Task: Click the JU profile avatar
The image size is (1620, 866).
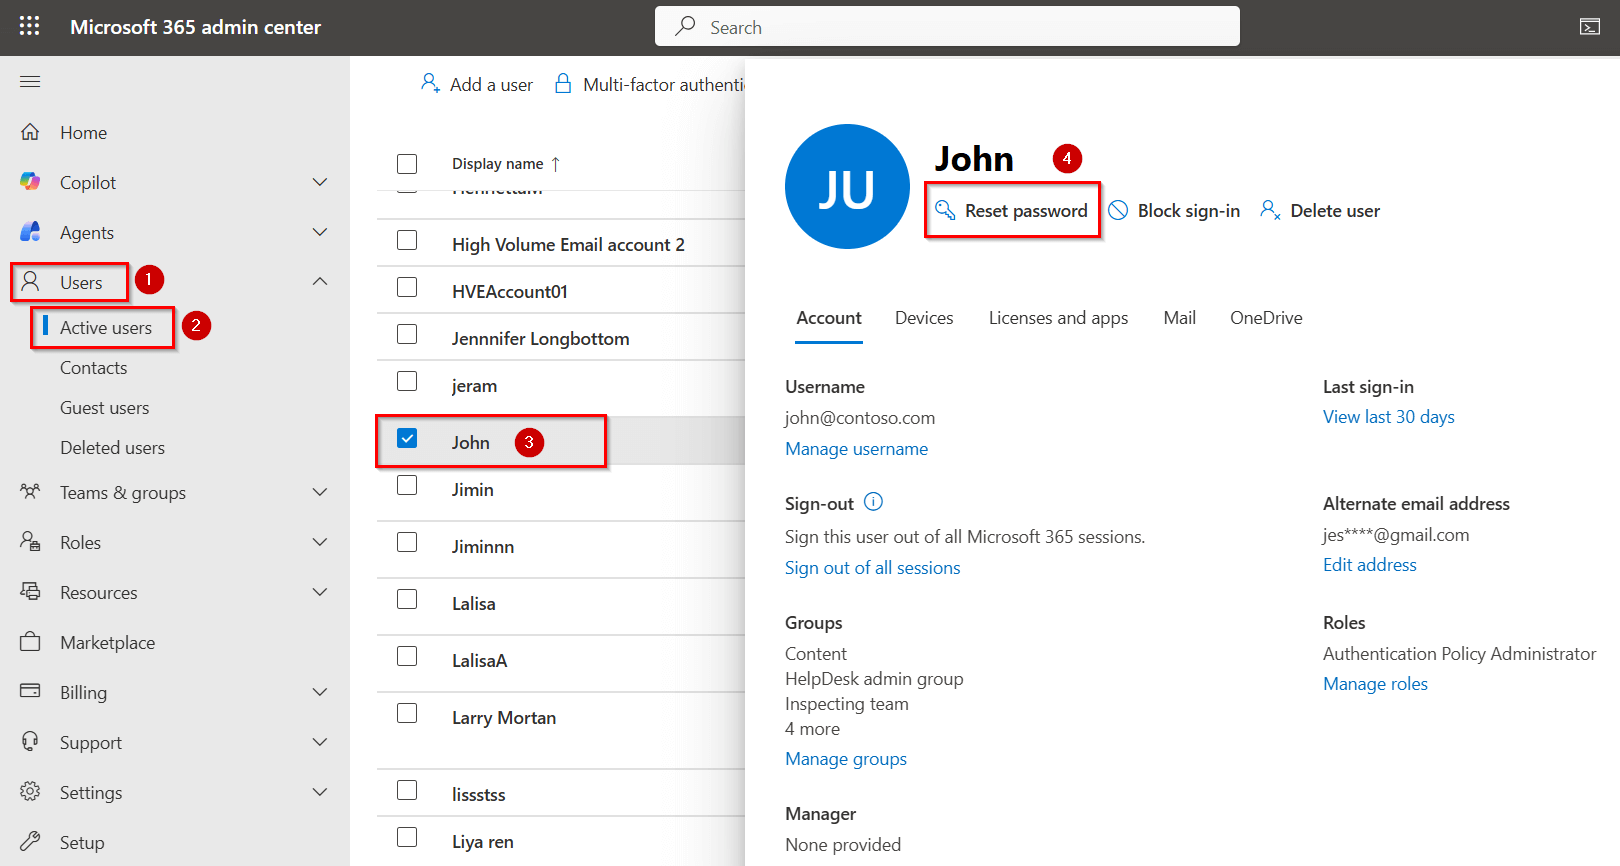Action: (847, 187)
